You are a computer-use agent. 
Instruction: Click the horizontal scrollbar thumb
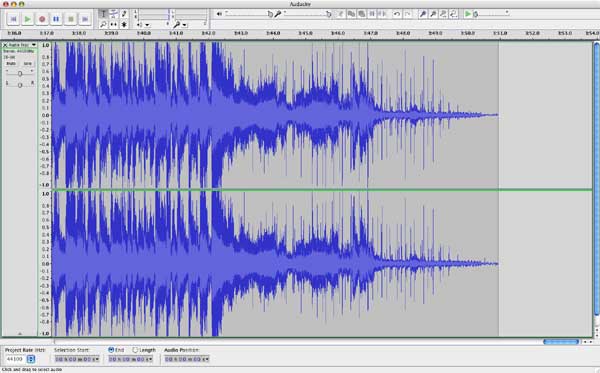click(561, 342)
